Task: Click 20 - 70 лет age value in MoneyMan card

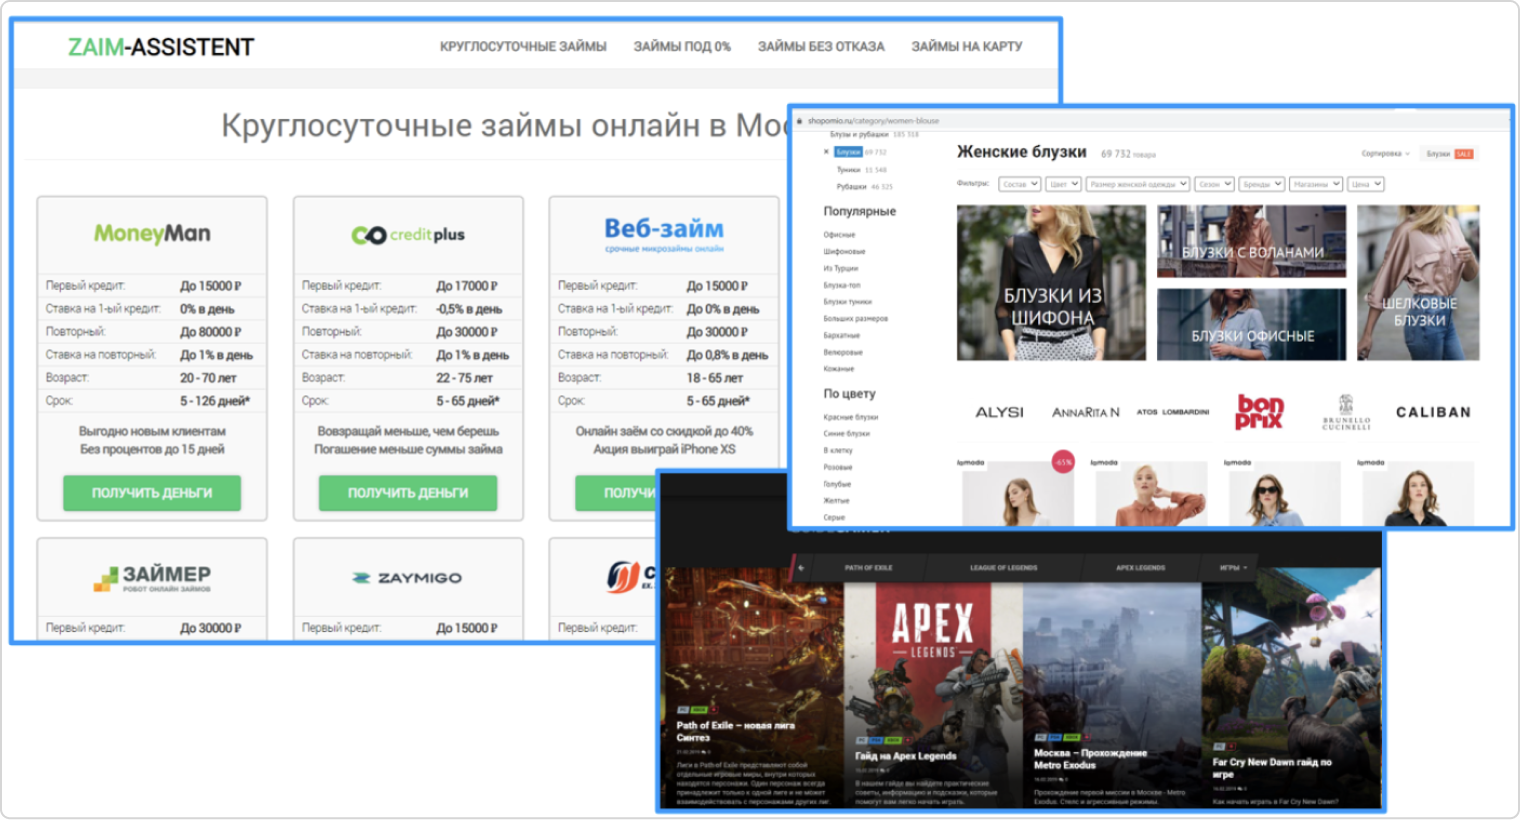Action: pos(208,378)
